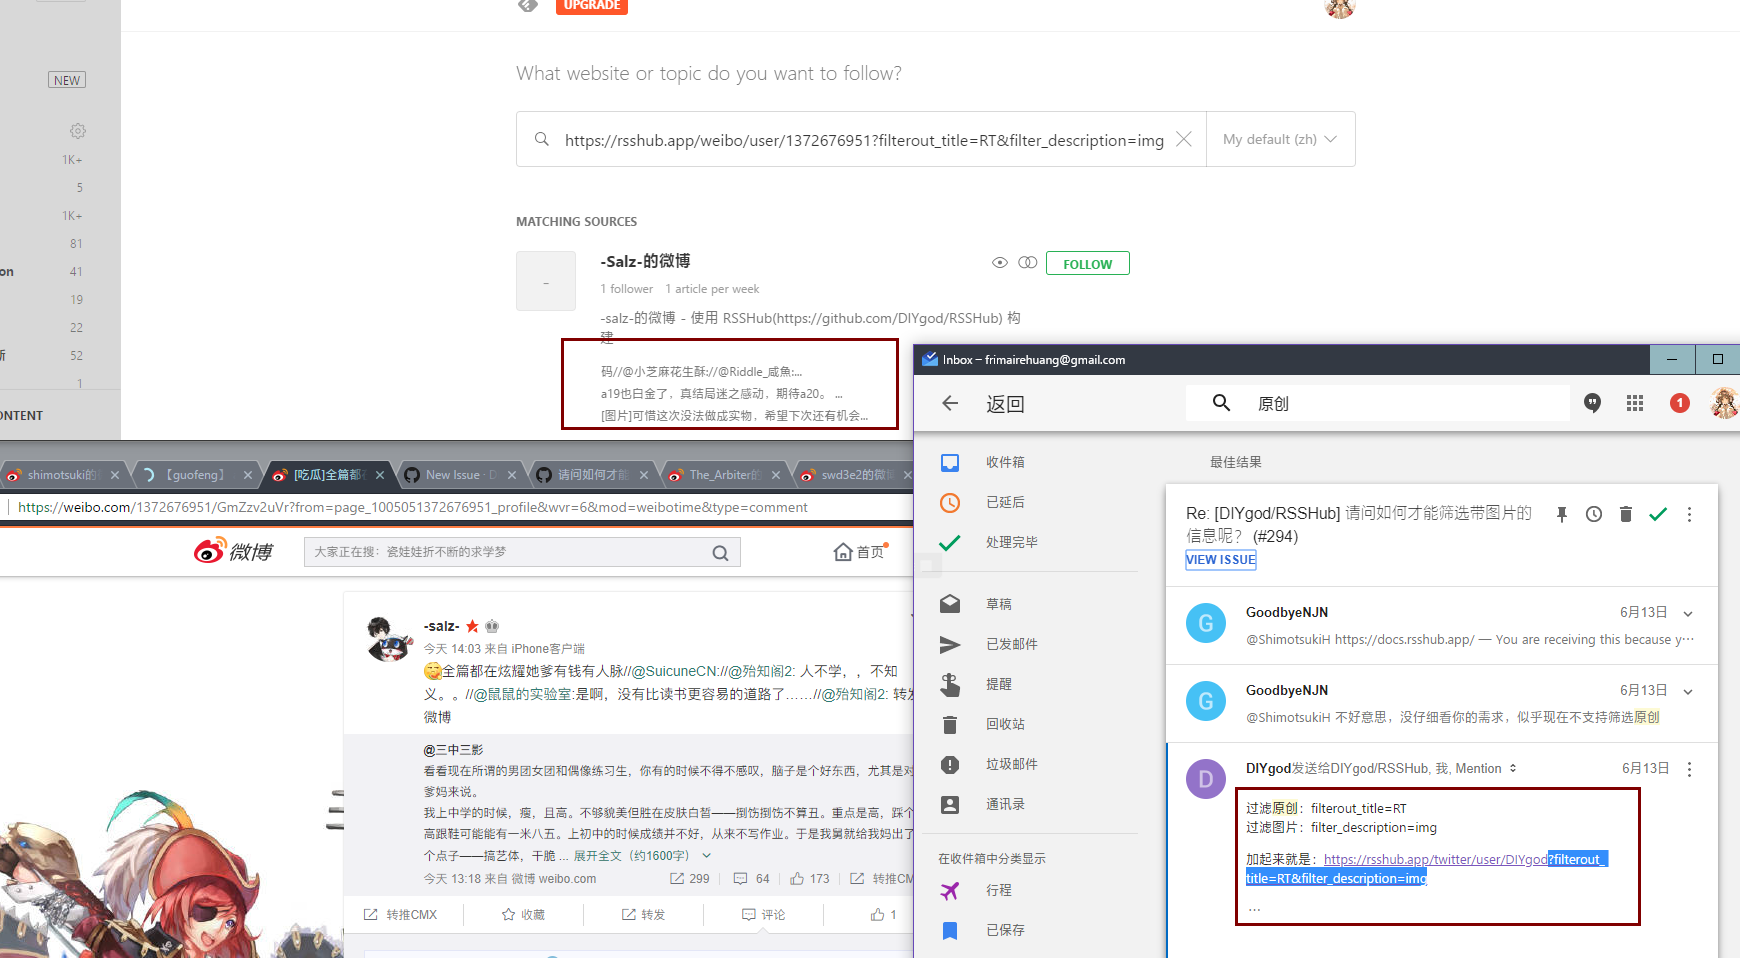The width and height of the screenshot is (1740, 958).
Task: Mark the issue email done with green check
Action: 1658,514
